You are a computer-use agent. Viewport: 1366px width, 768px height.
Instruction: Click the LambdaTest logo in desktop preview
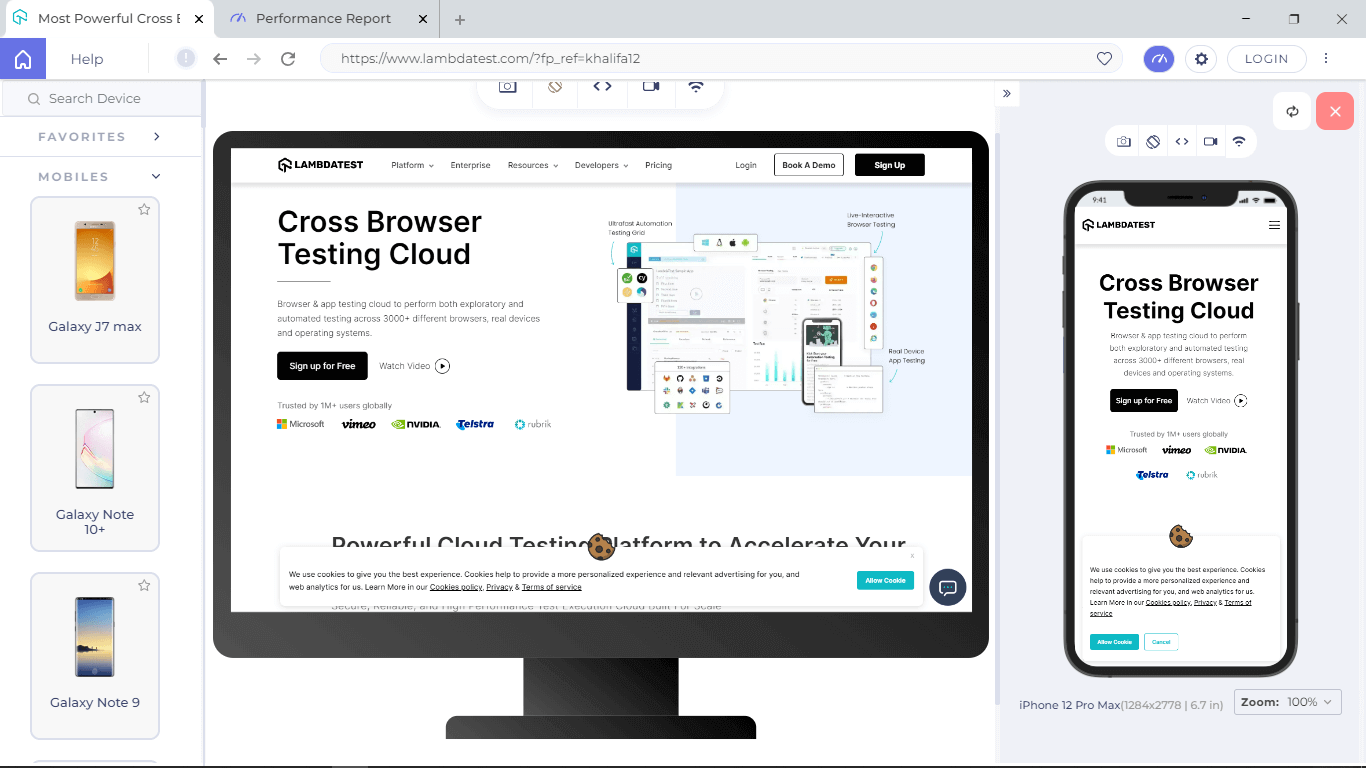click(x=320, y=165)
